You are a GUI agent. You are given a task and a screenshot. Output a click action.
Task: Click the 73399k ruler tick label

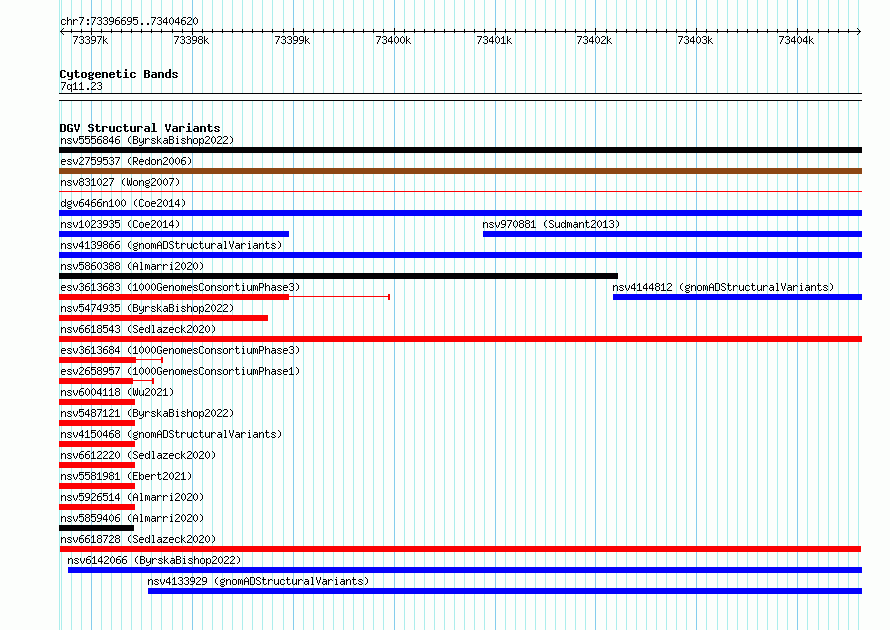[292, 41]
